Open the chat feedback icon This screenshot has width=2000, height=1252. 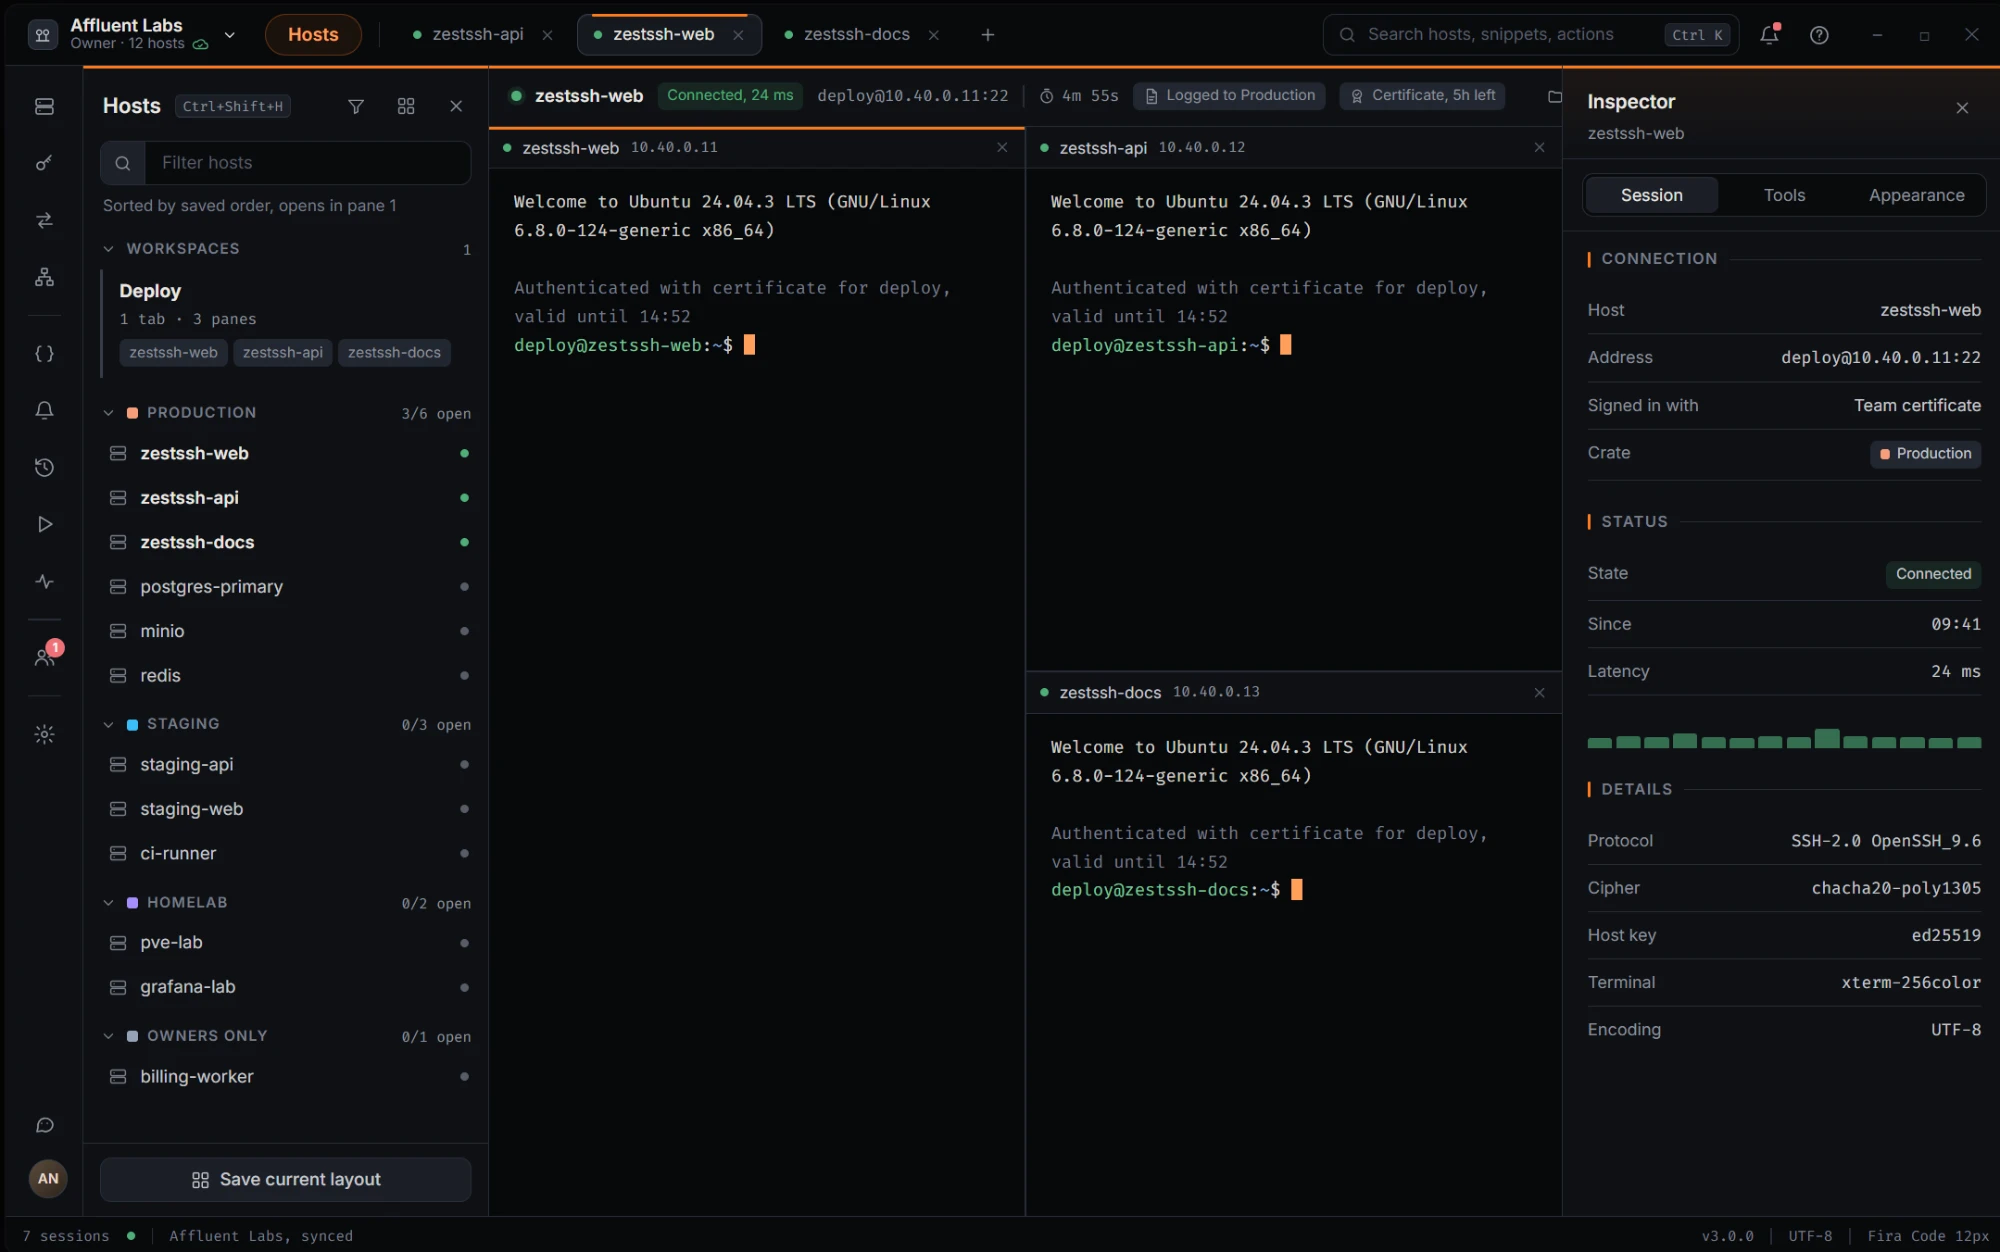tap(44, 1125)
